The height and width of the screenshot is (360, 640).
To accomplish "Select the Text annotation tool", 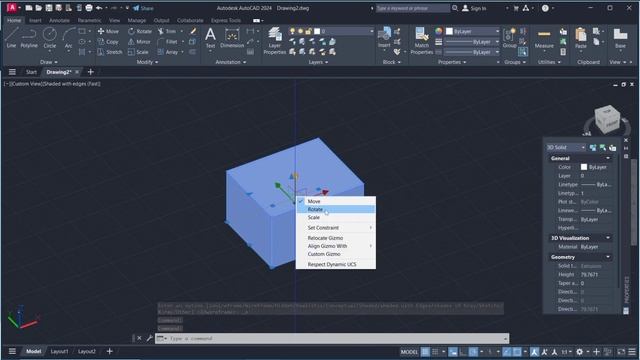I will (210, 38).
